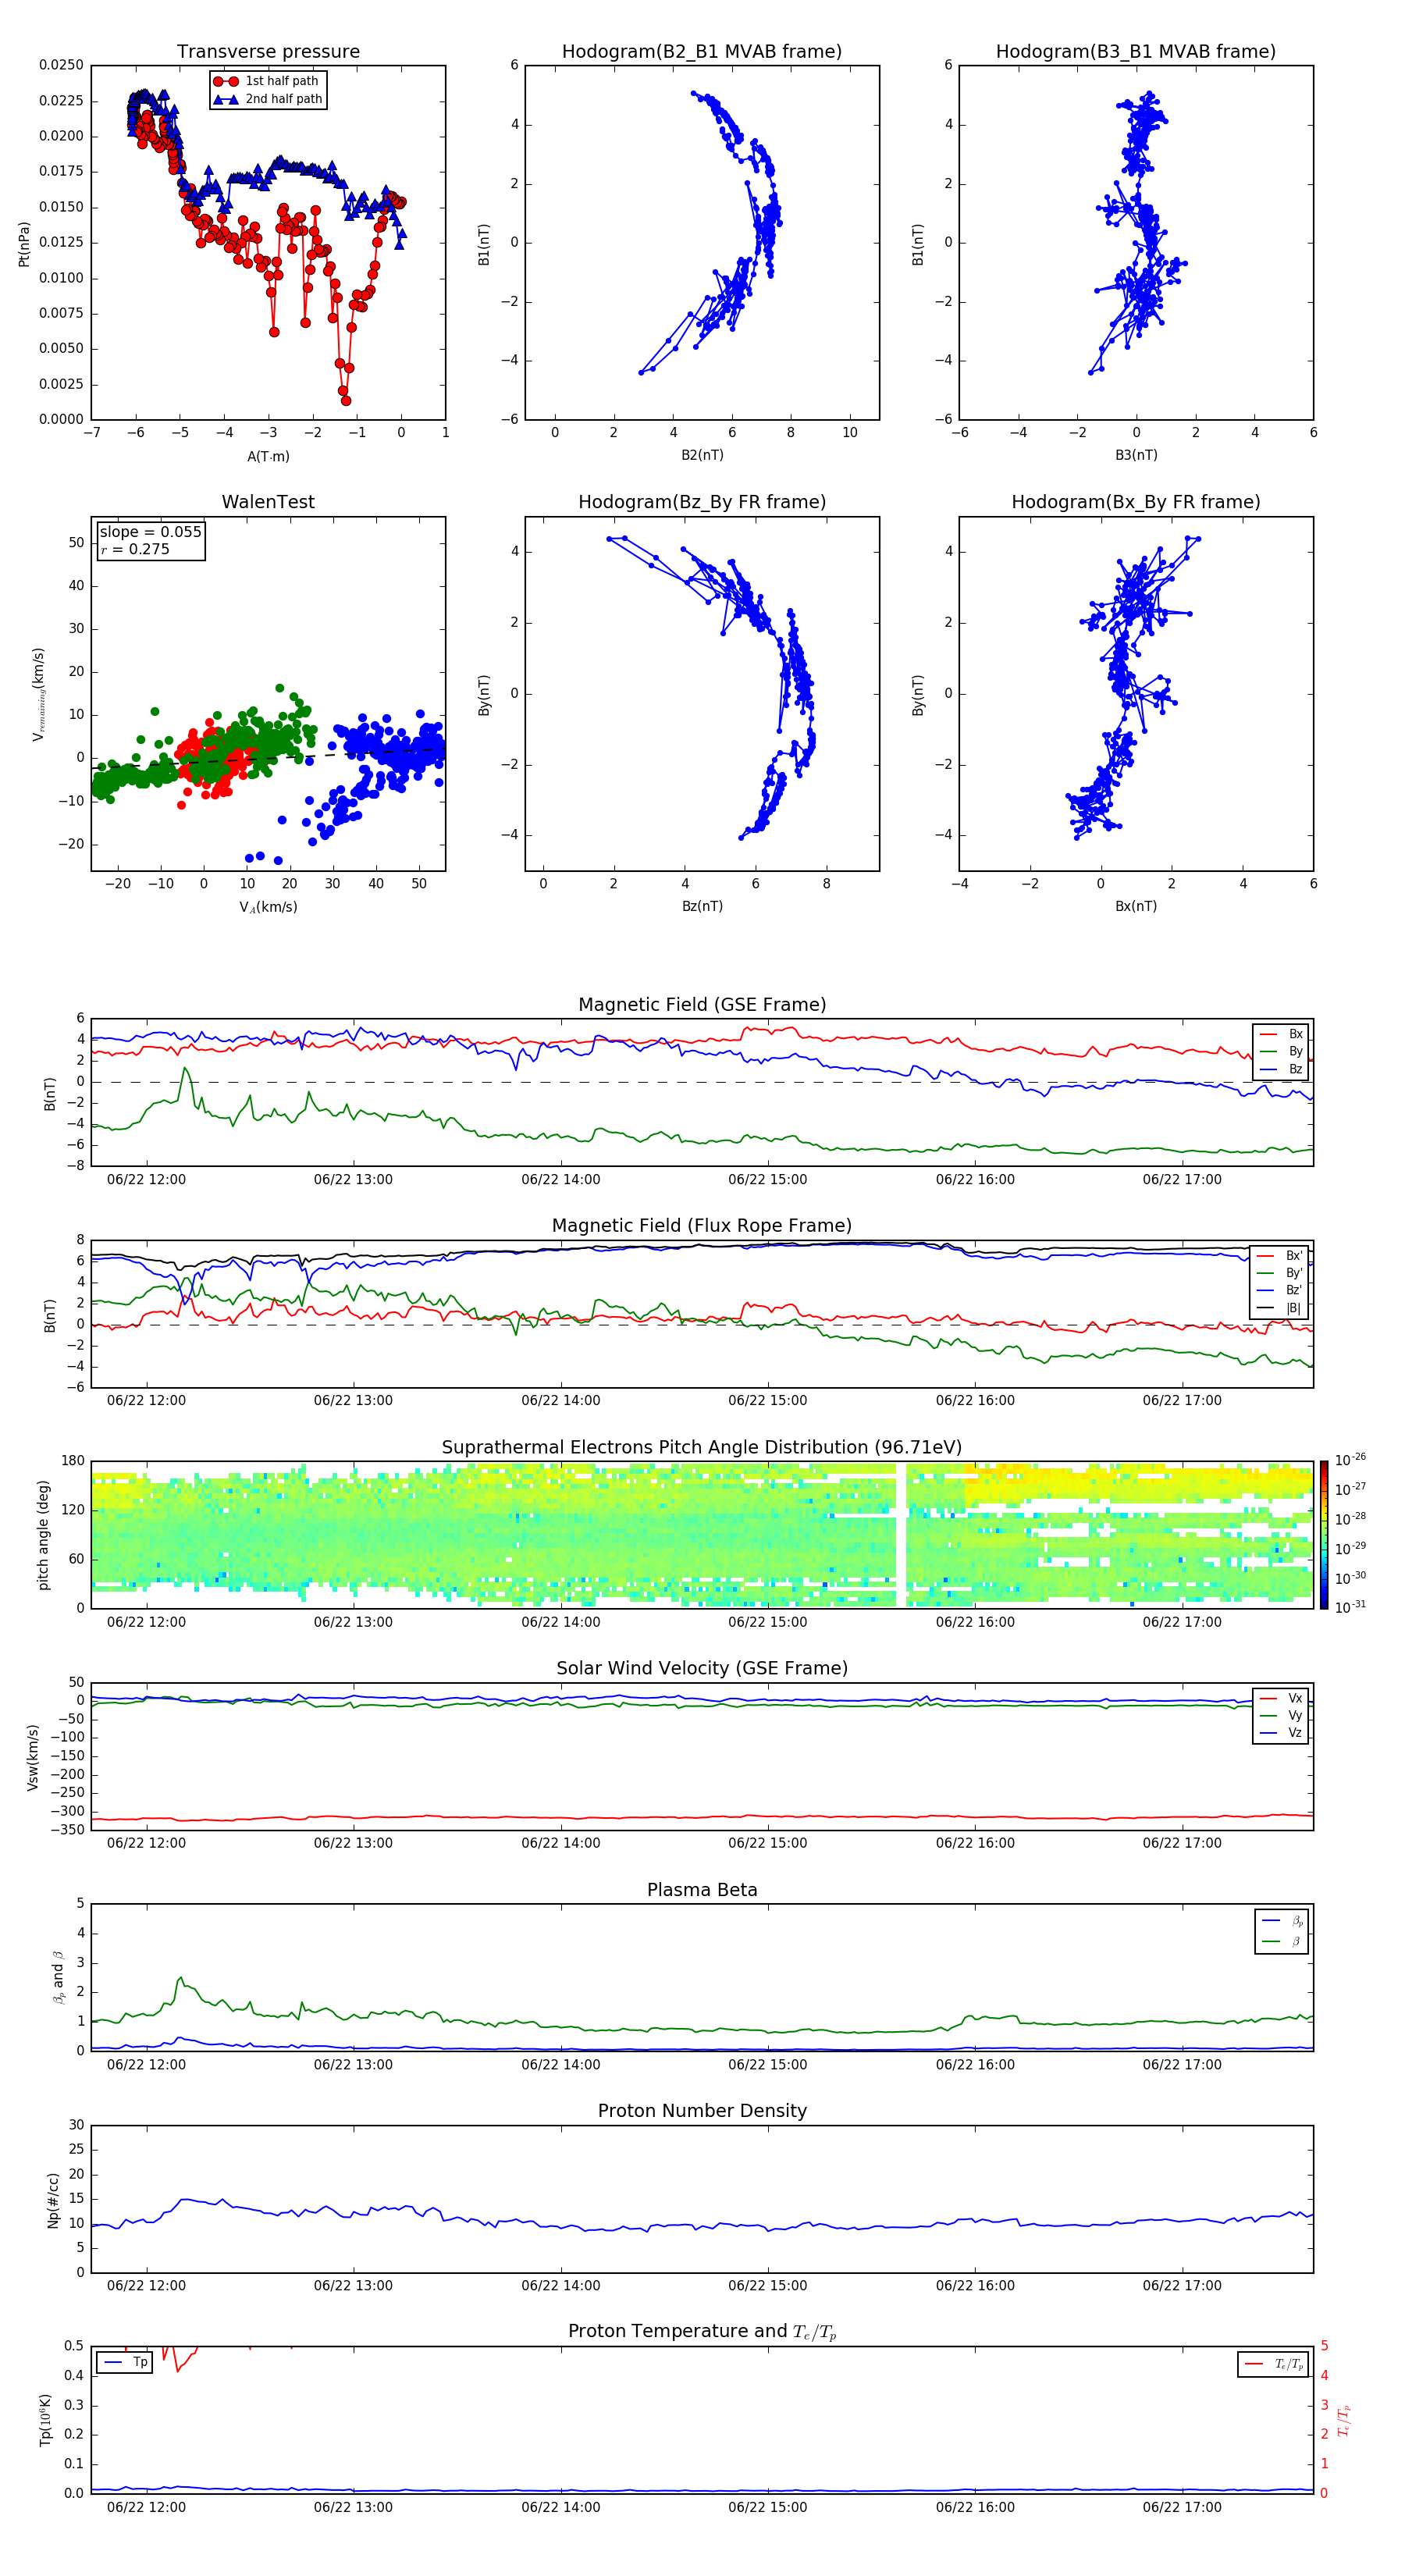Select the red 'Te/Tp' legend entry
1405x2576 pixels.
(1273, 2364)
